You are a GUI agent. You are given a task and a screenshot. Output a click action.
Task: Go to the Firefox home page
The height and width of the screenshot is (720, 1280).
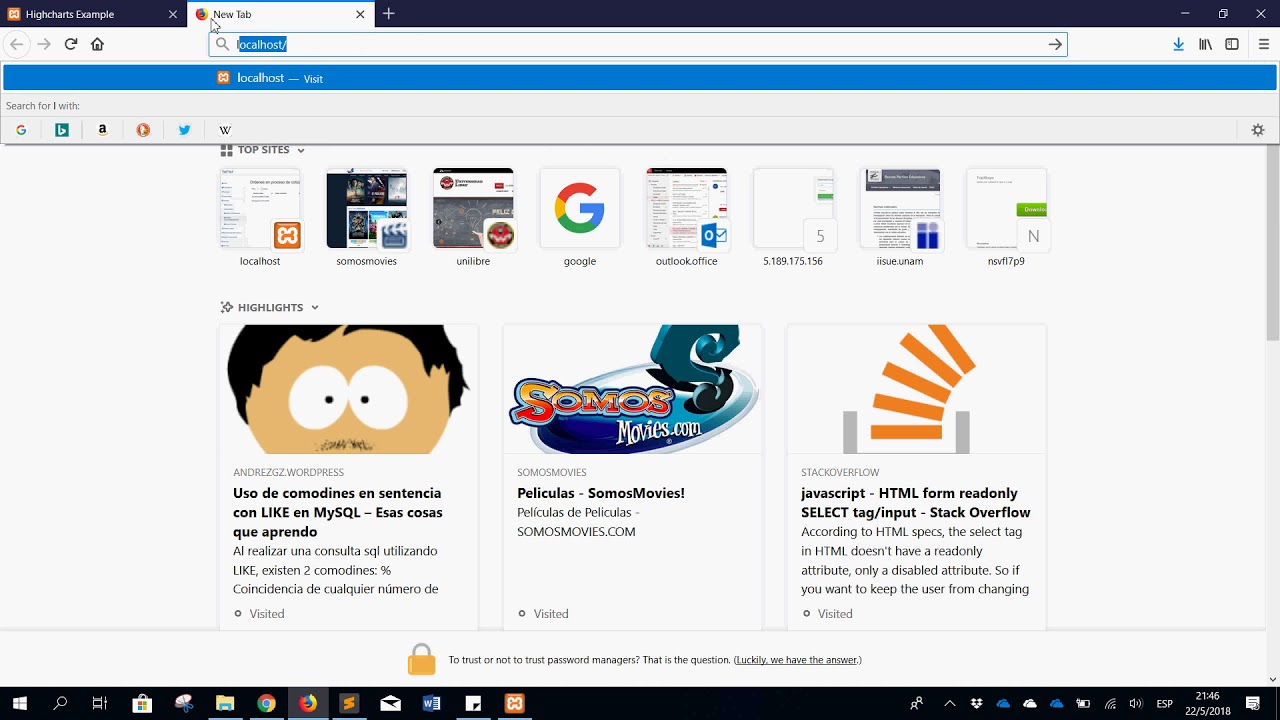click(97, 44)
